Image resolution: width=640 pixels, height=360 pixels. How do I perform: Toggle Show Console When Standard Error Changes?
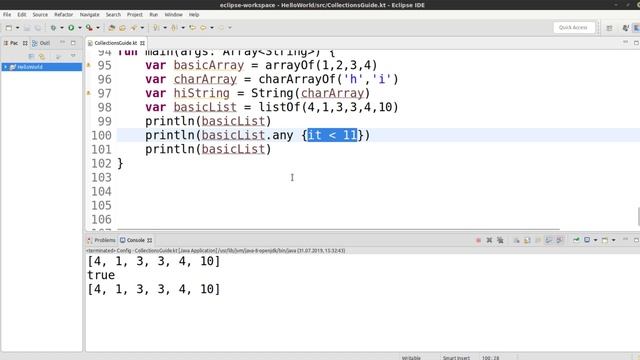[x=560, y=240]
